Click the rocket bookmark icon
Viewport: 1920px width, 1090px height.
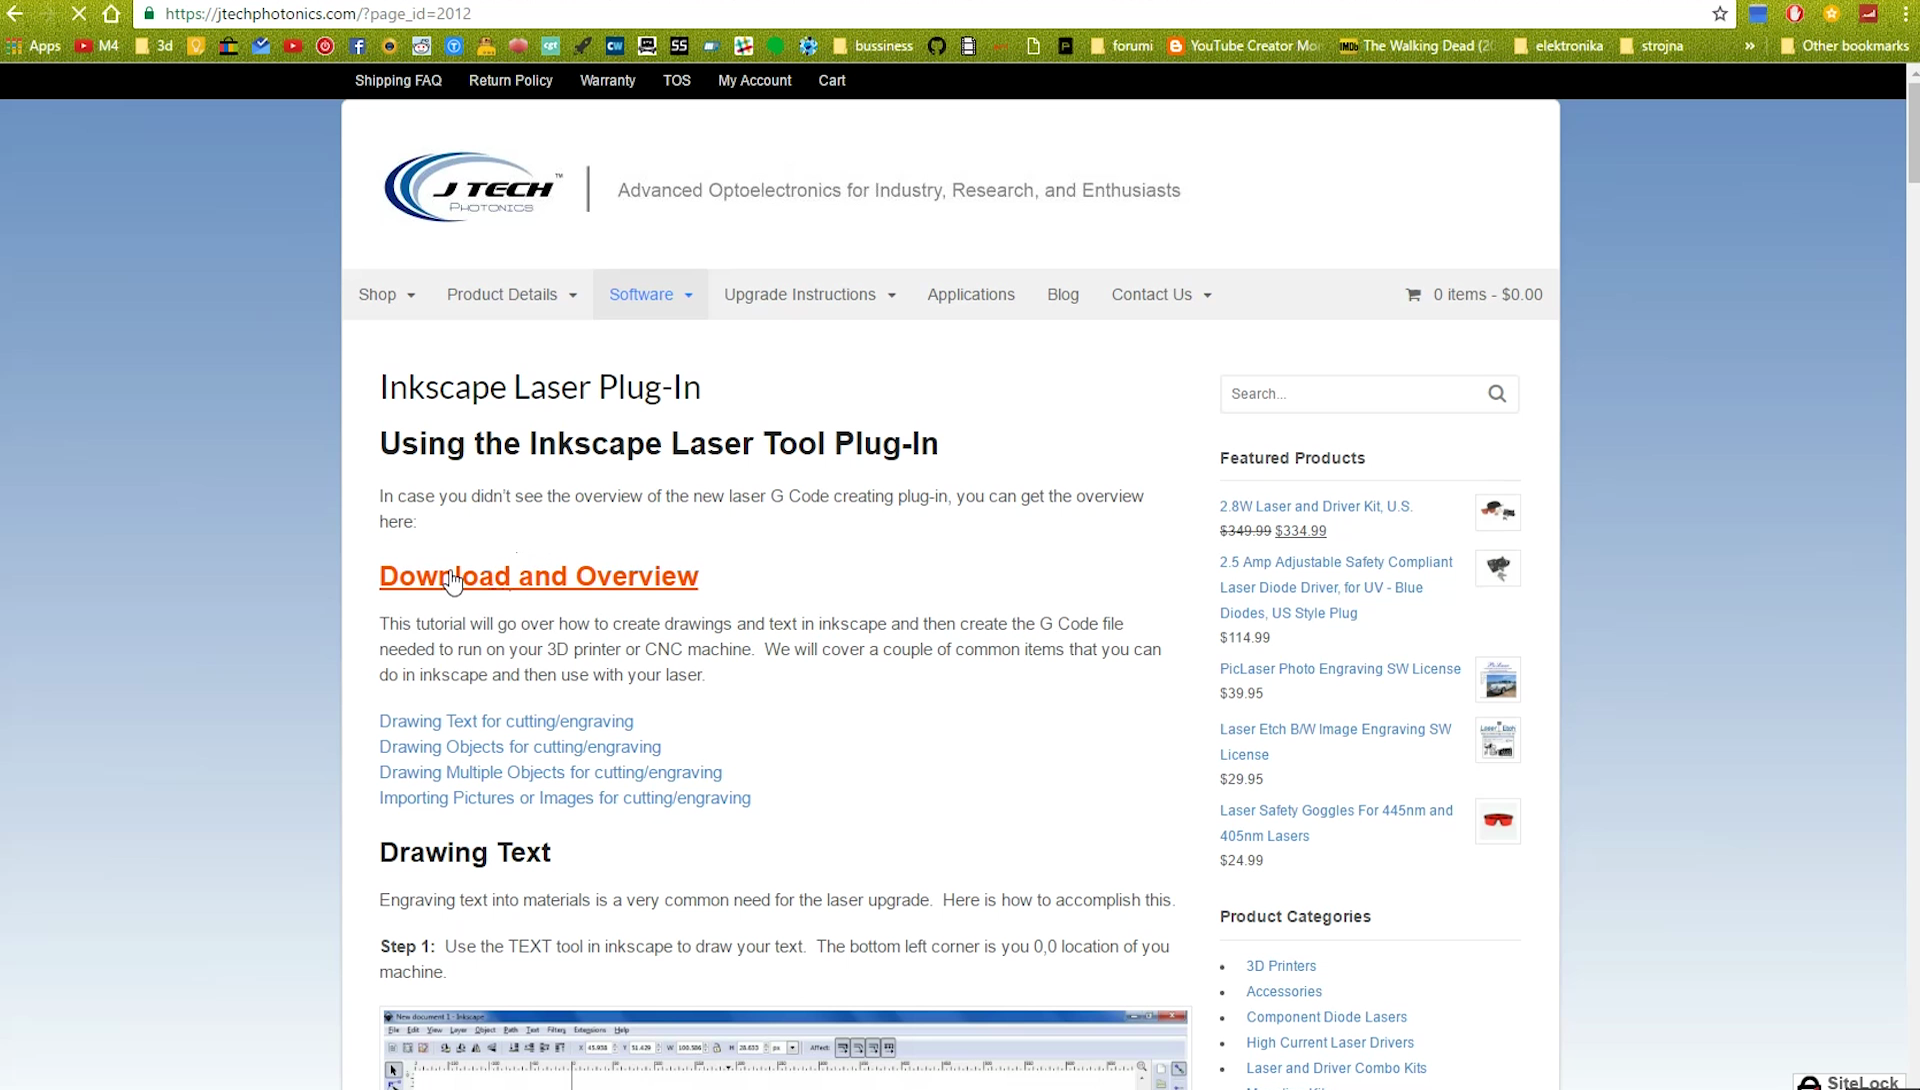(x=583, y=46)
